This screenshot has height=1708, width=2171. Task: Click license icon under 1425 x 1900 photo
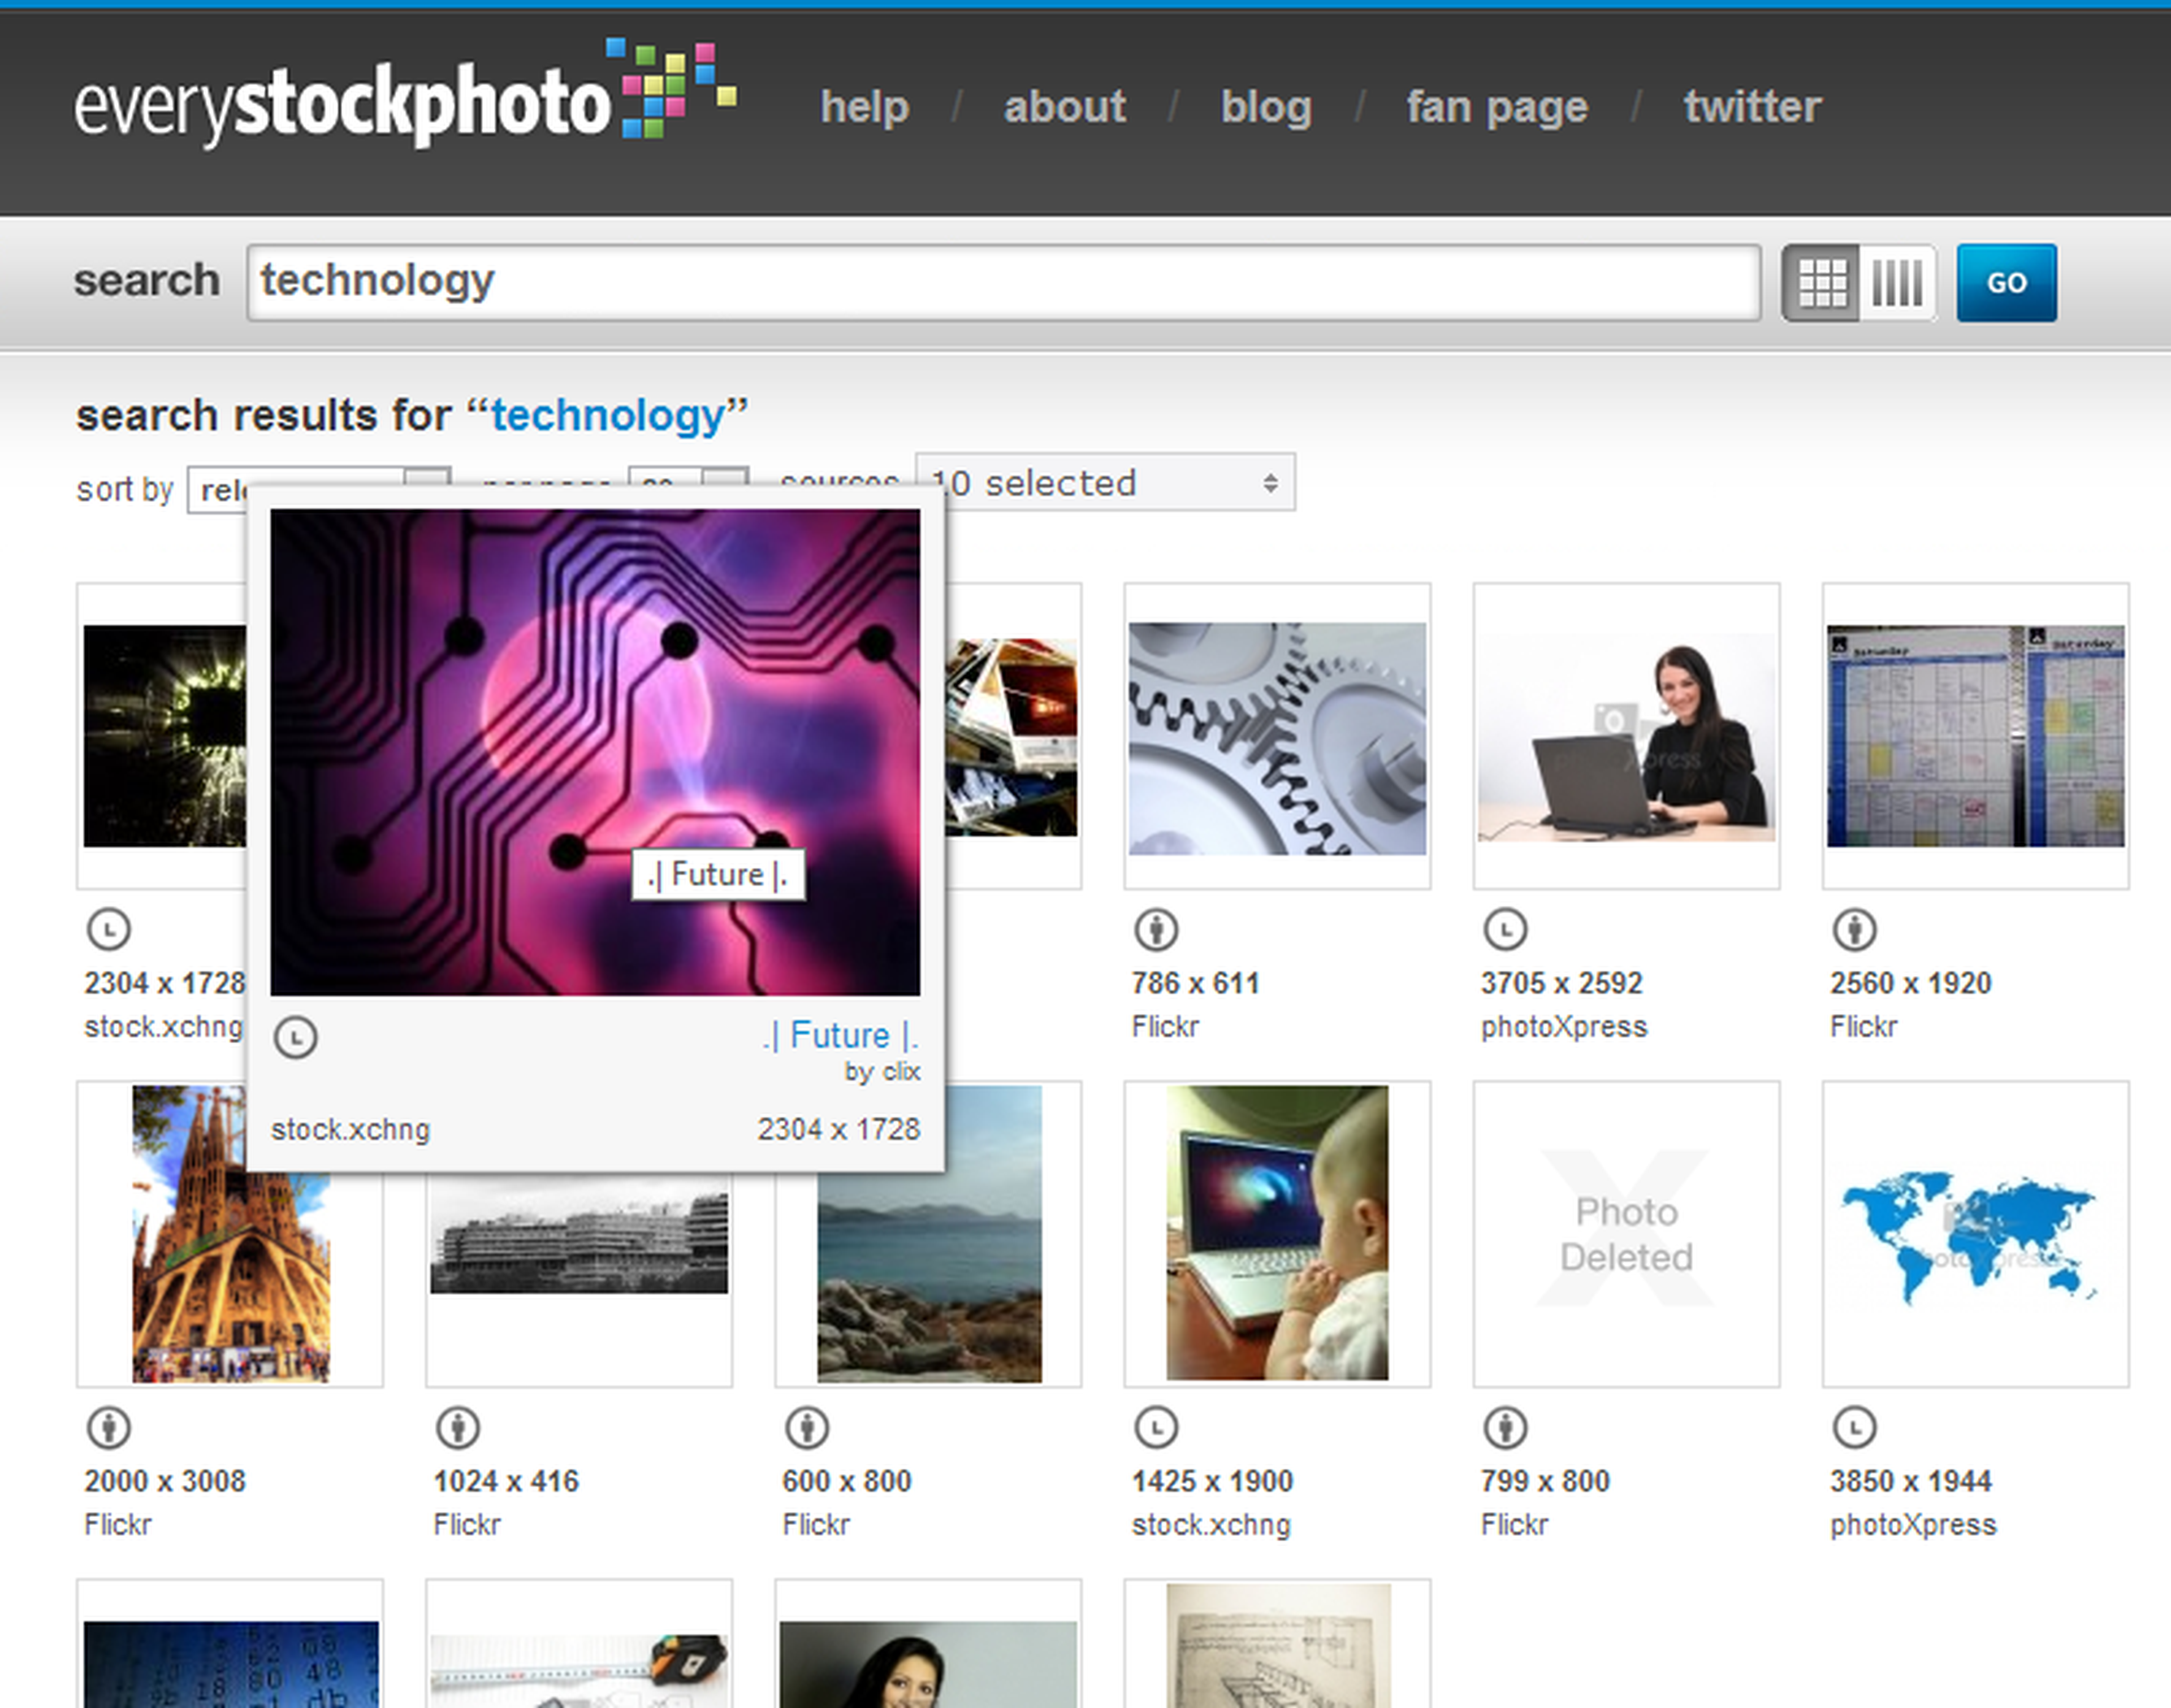[1156, 1428]
